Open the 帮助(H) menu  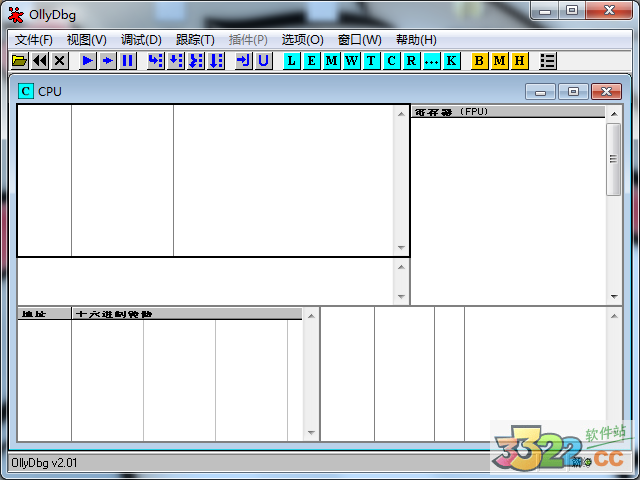[416, 40]
